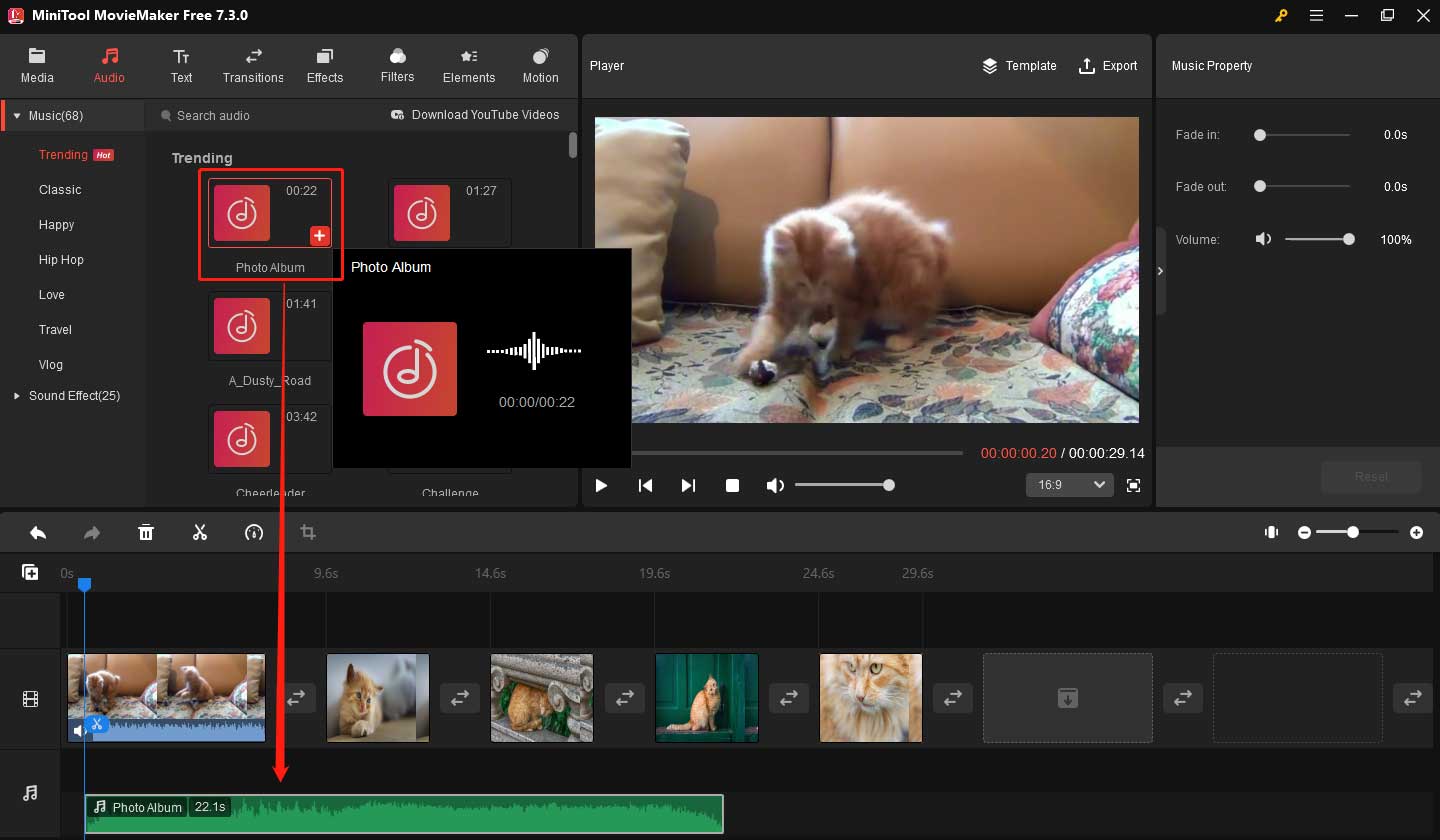Image resolution: width=1440 pixels, height=840 pixels.
Task: Click the Search audio field
Action: click(260, 116)
